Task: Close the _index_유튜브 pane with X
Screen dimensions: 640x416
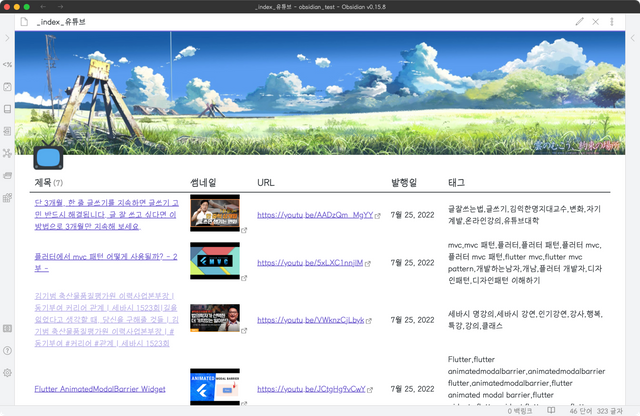Action: point(596,22)
